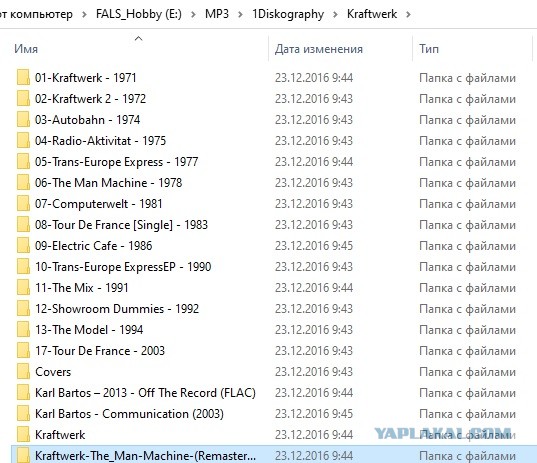This screenshot has width=537, height=463.
Task: Select folder name 13-The Model - 1994
Action: click(89, 330)
